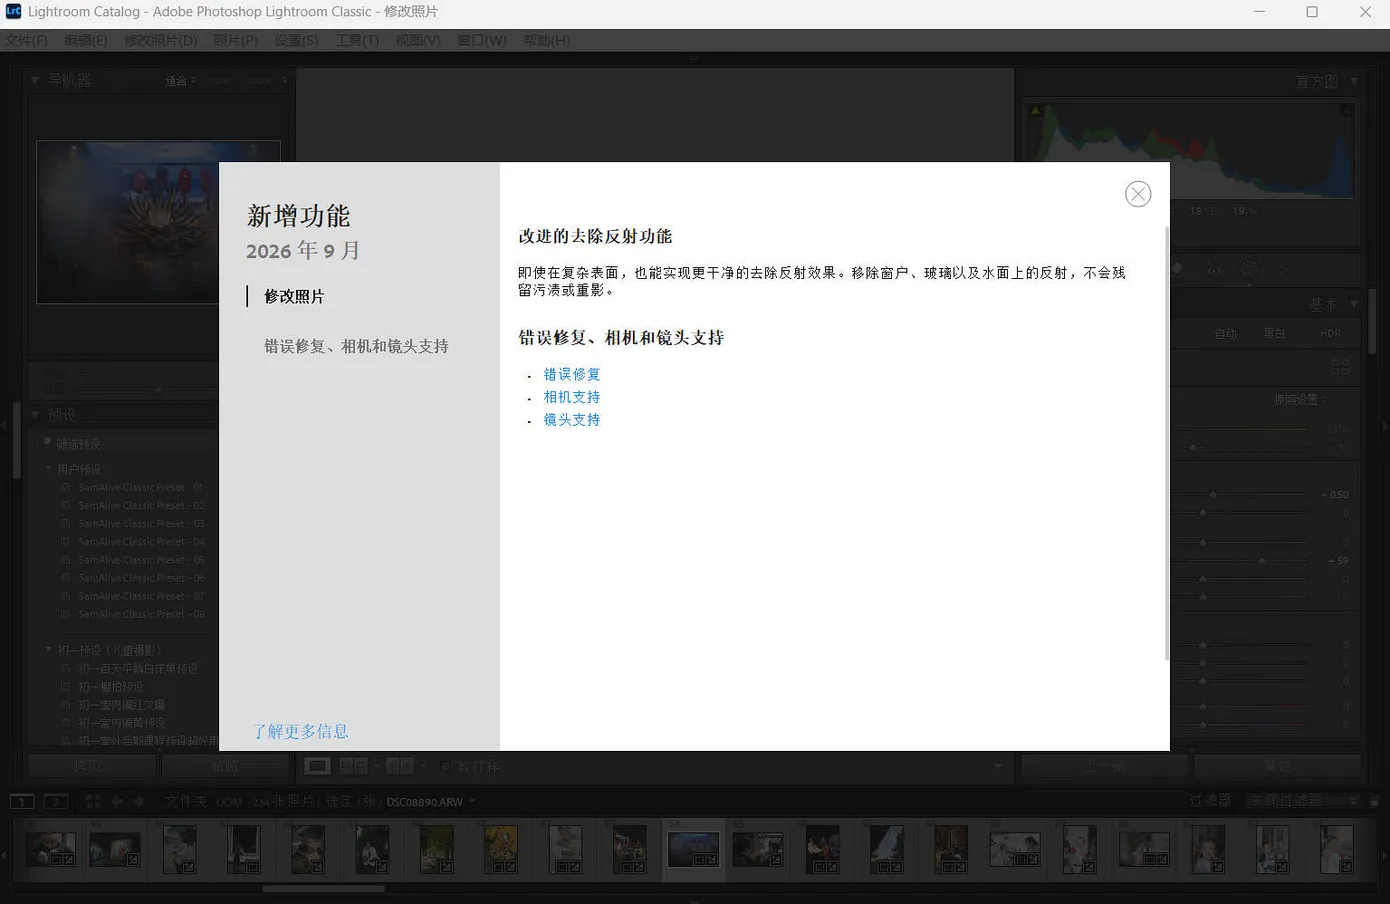Open the 相机支持 link
The width and height of the screenshot is (1390, 904).
coord(572,397)
